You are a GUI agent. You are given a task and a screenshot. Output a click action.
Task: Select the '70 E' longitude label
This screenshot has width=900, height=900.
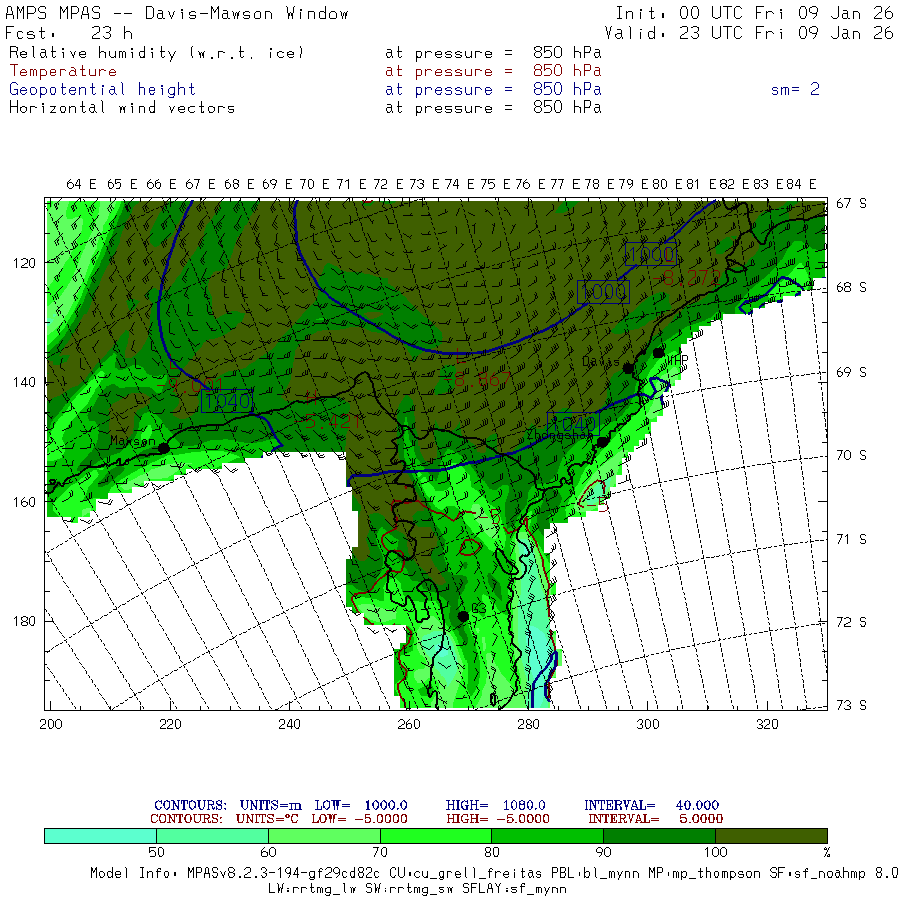(315, 184)
